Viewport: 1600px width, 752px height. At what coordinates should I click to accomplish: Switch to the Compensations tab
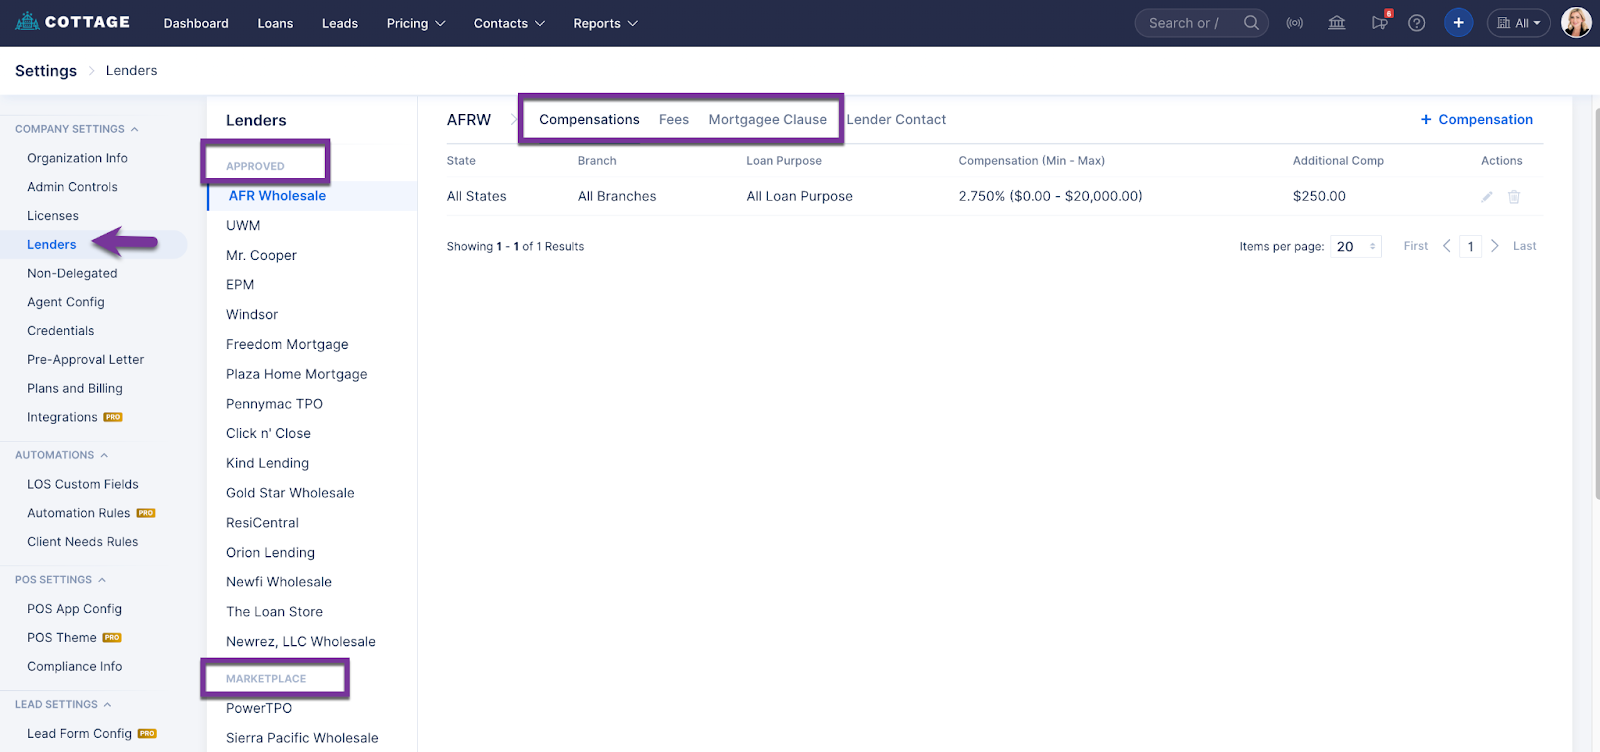click(x=589, y=119)
